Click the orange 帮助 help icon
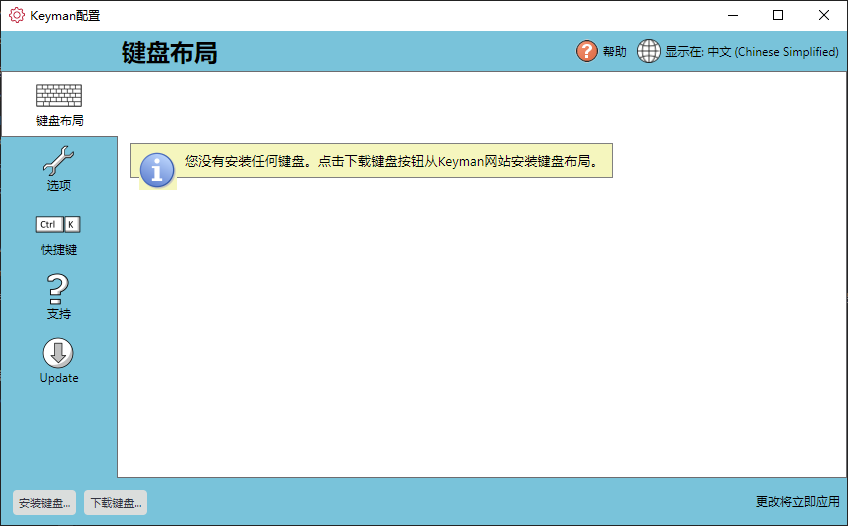Viewport: 848px width, 526px height. tap(587, 51)
